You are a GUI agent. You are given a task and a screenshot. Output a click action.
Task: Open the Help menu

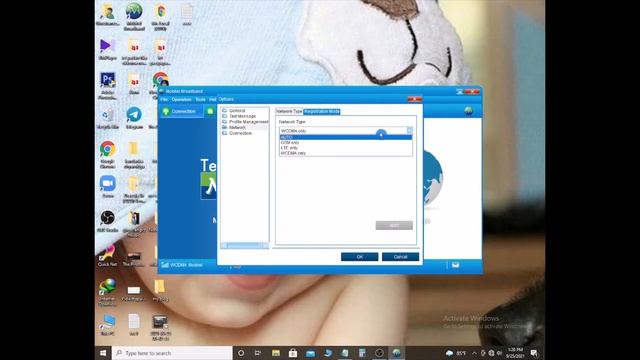tap(212, 100)
